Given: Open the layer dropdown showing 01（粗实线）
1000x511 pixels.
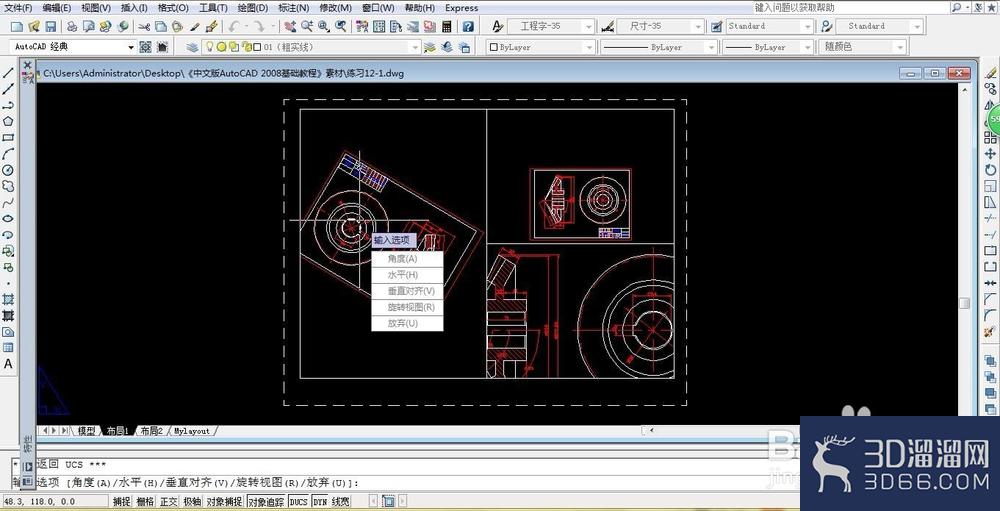Looking at the screenshot, I should point(311,47).
